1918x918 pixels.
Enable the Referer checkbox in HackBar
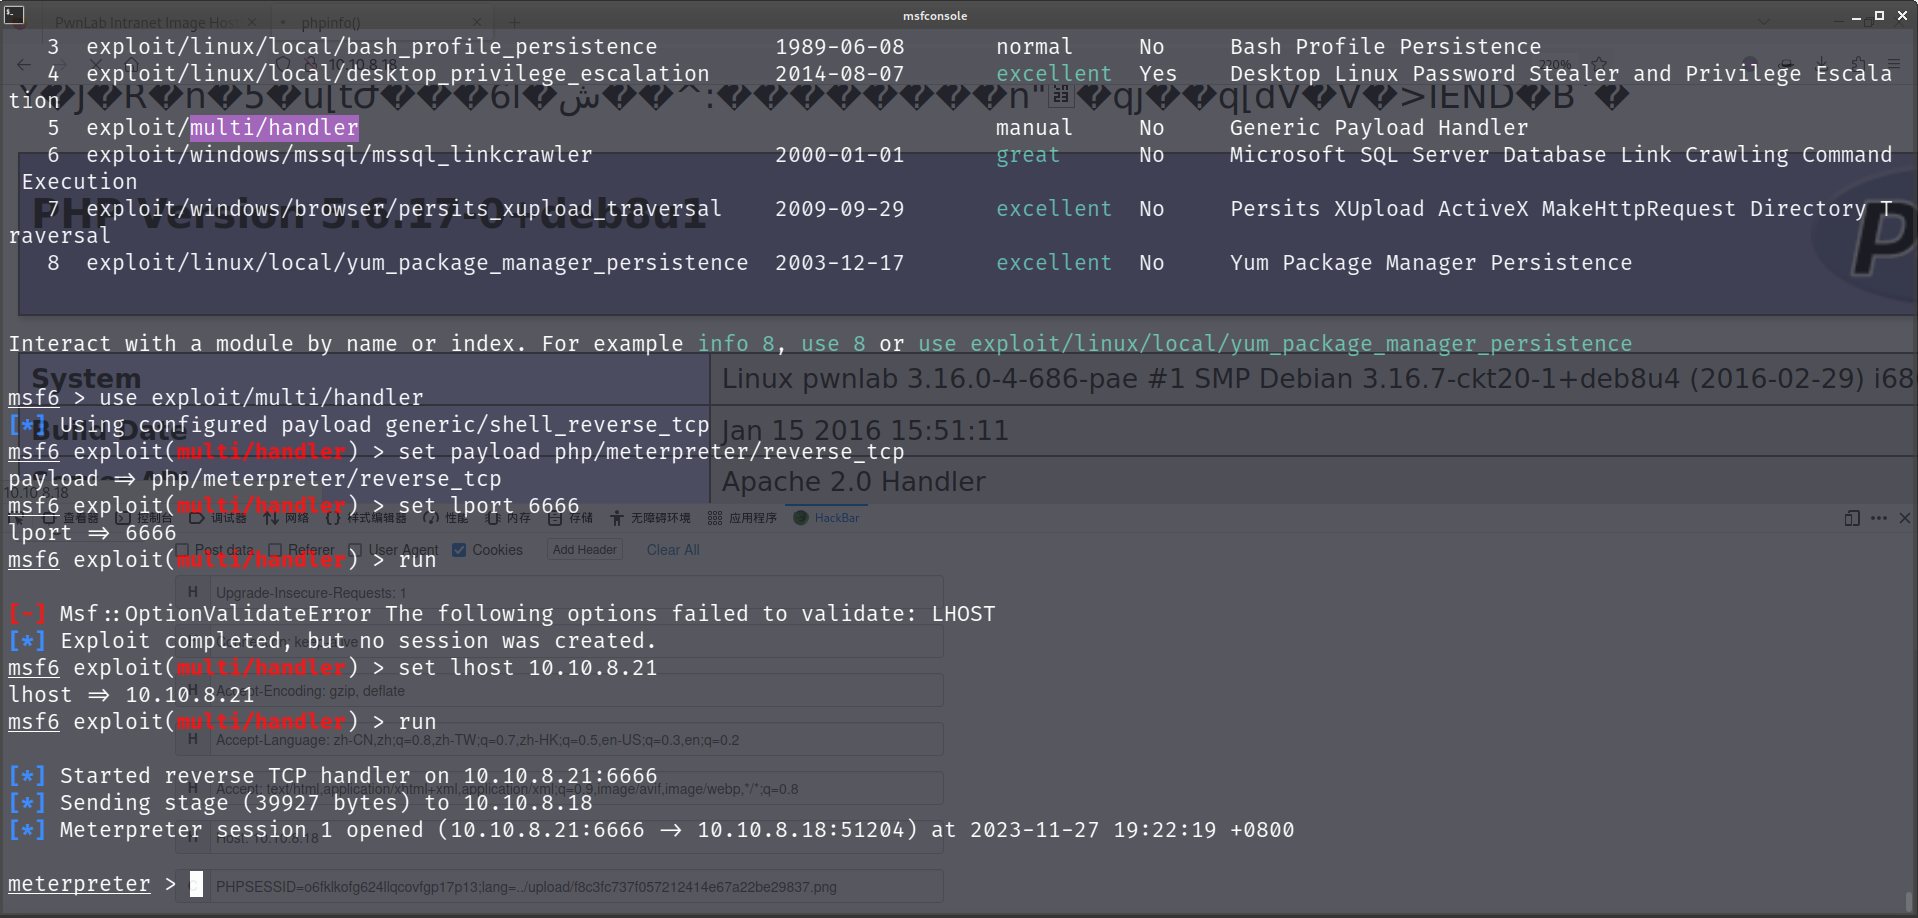pos(275,550)
